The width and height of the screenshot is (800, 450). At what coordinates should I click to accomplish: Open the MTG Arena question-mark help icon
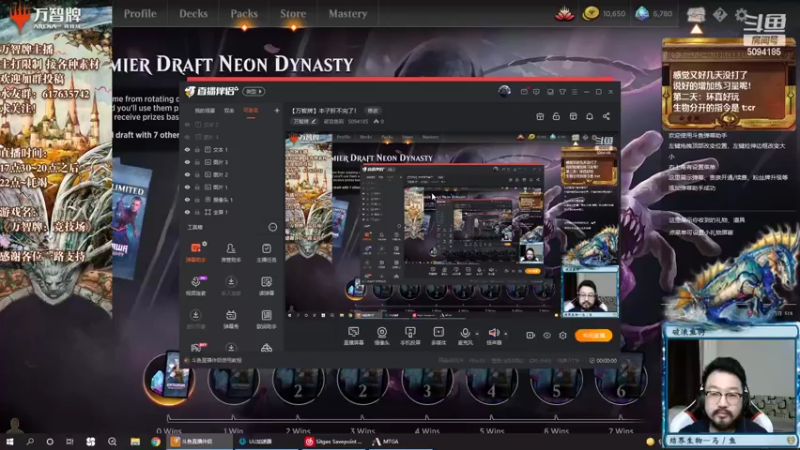click(x=719, y=14)
